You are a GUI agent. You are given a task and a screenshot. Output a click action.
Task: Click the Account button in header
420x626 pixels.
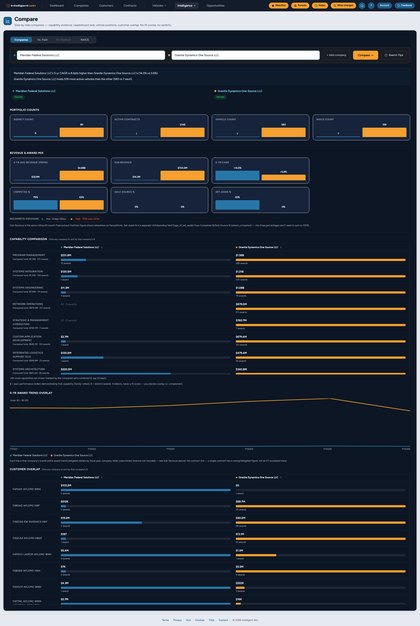point(384,6)
